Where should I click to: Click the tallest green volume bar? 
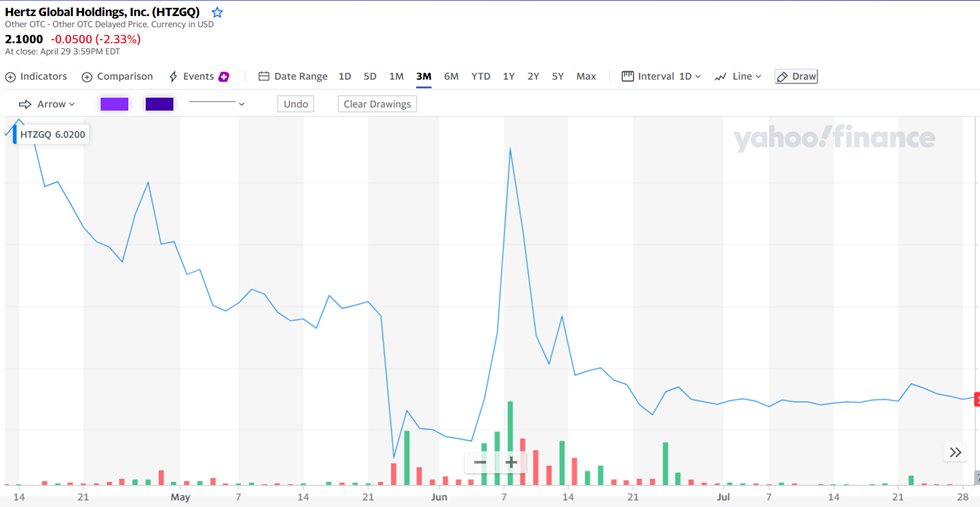tap(510, 443)
